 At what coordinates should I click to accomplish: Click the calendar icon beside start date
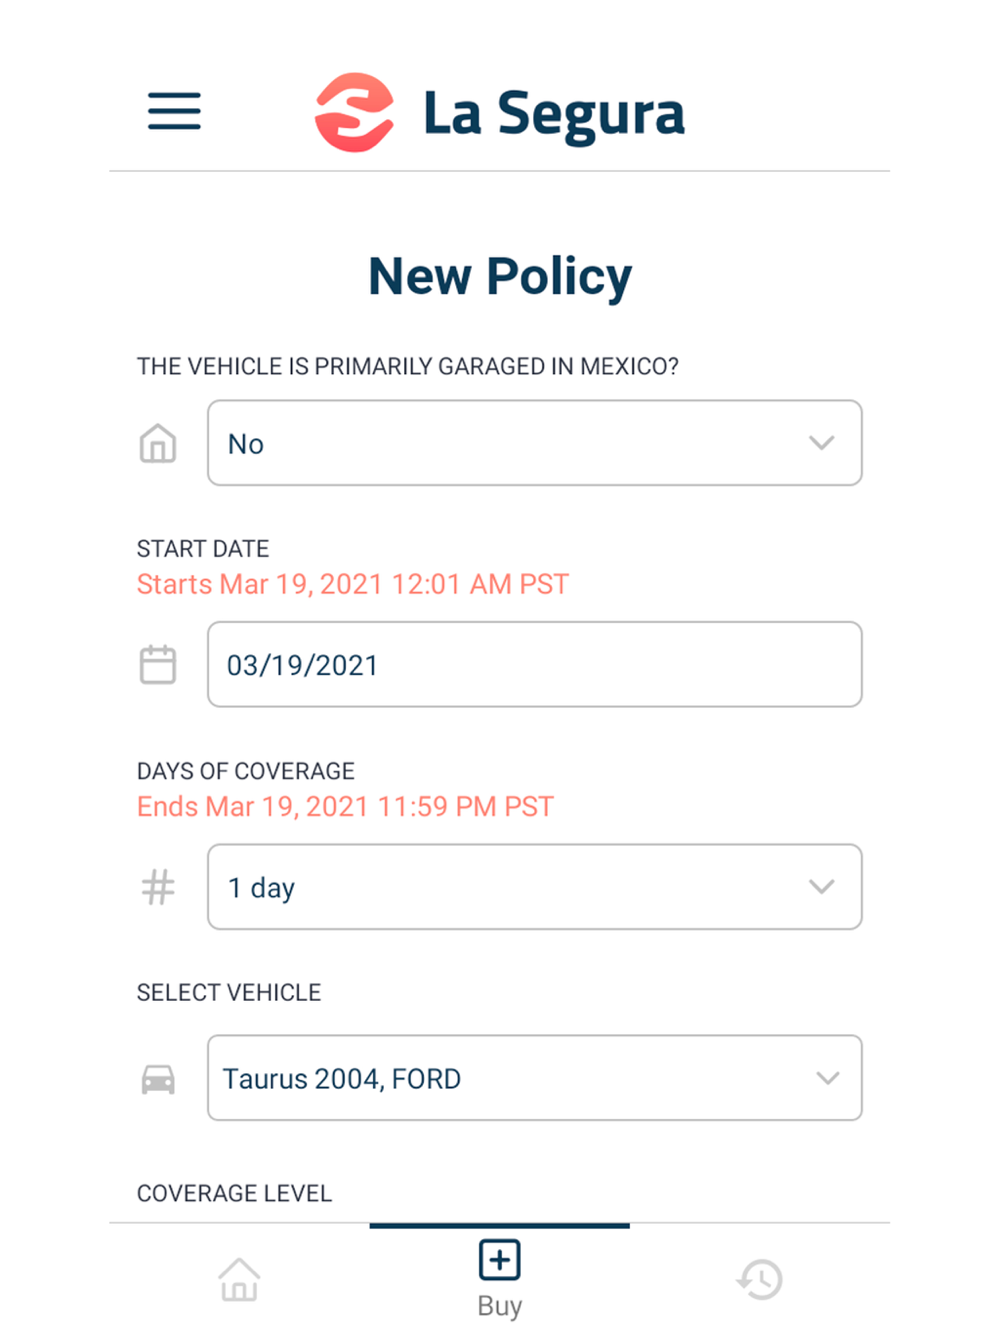158,665
